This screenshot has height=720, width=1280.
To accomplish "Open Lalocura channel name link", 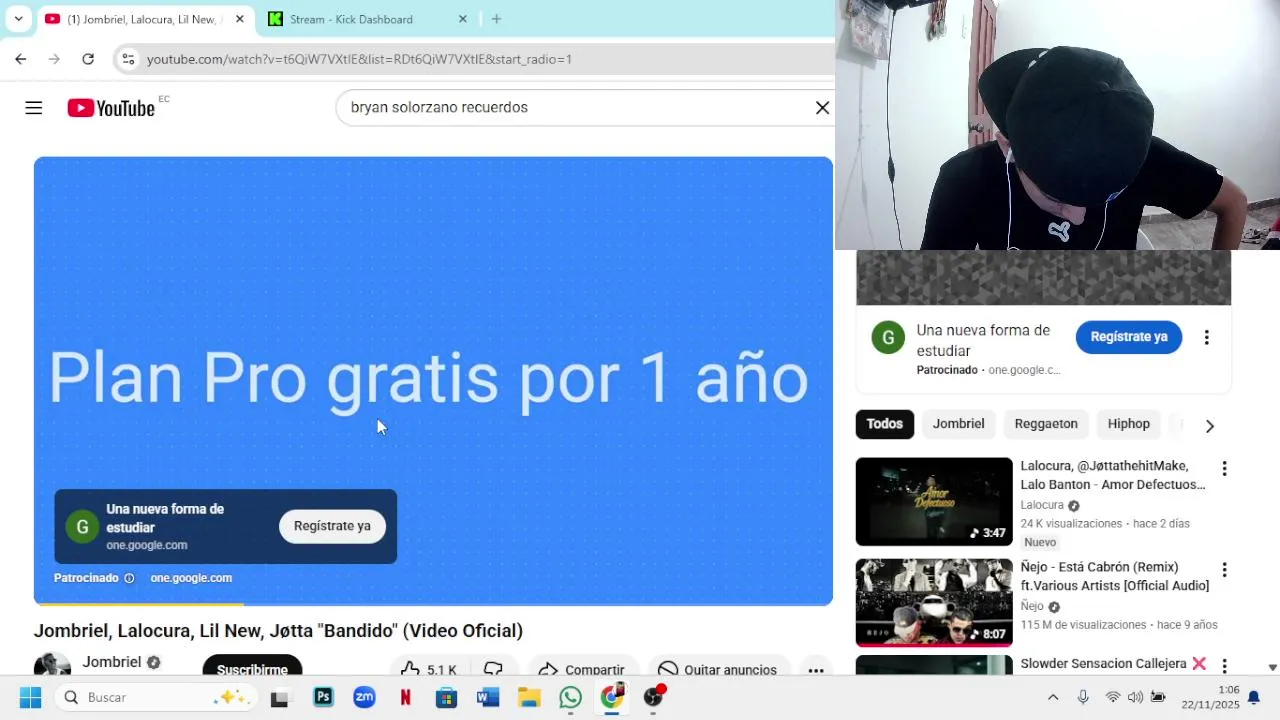I will [x=1041, y=505].
